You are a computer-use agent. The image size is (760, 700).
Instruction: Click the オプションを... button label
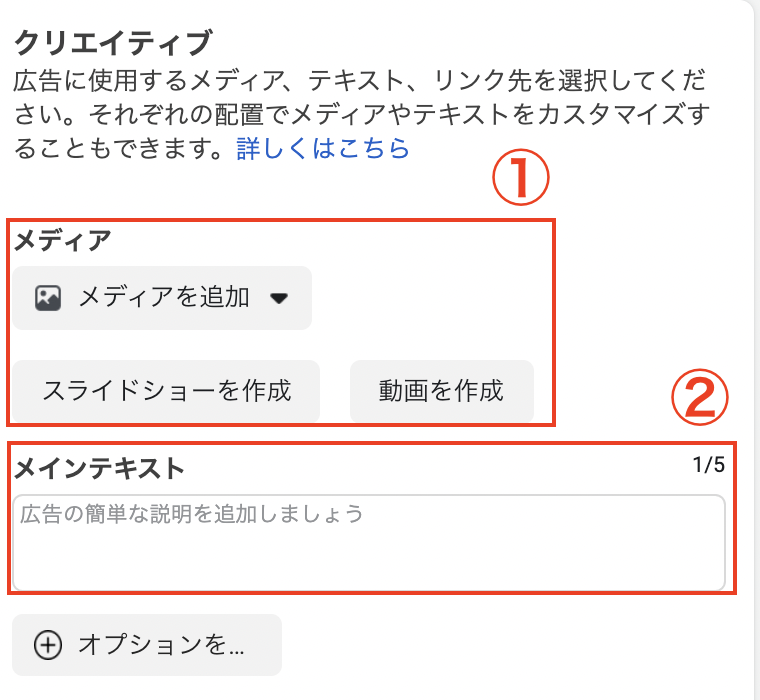pyautogui.click(x=161, y=646)
